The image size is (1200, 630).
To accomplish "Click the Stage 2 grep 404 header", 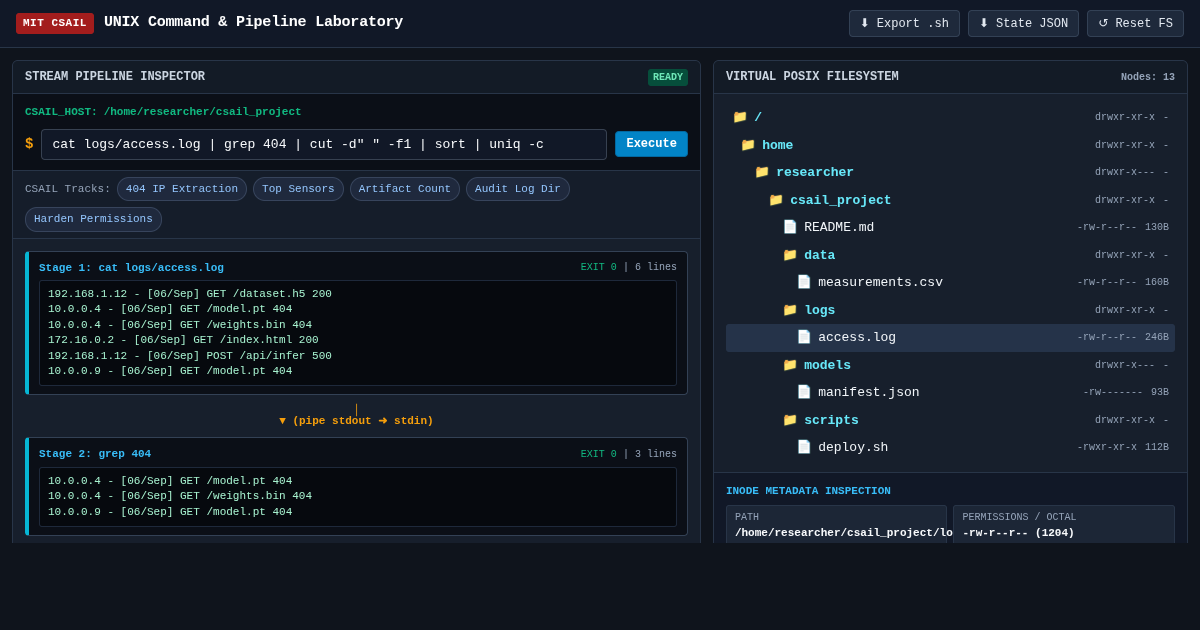I will 95,454.
